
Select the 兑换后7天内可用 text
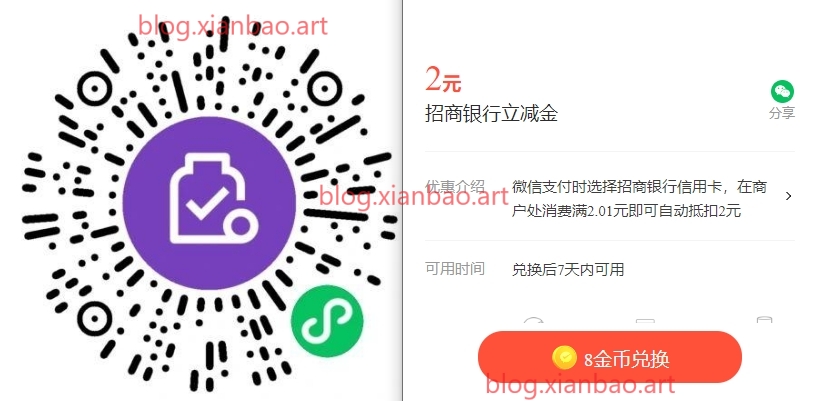(568, 270)
